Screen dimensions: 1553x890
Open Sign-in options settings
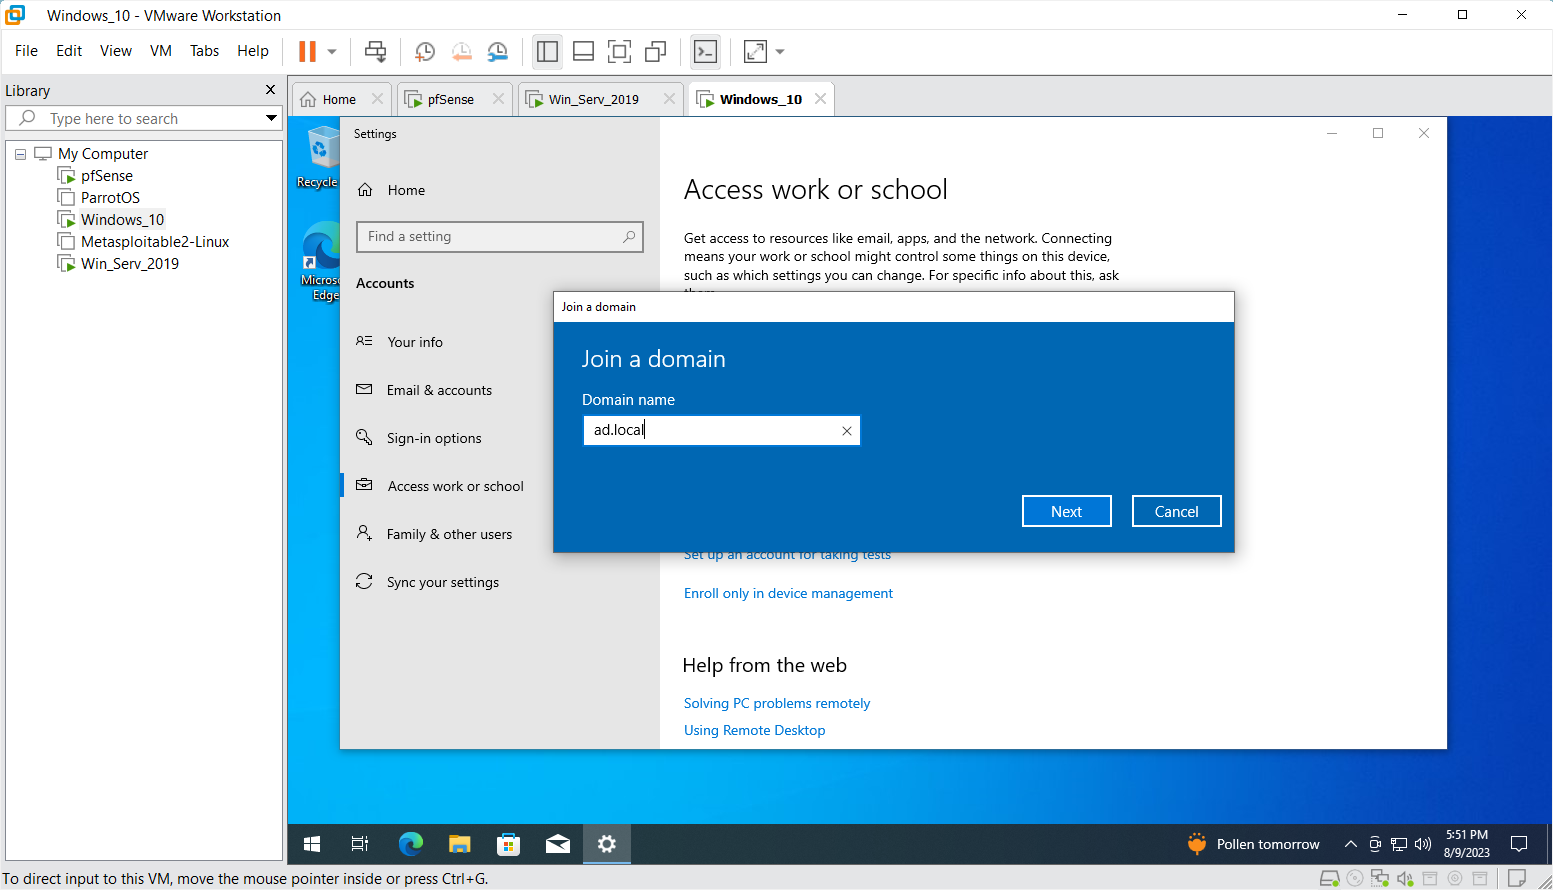pos(434,438)
